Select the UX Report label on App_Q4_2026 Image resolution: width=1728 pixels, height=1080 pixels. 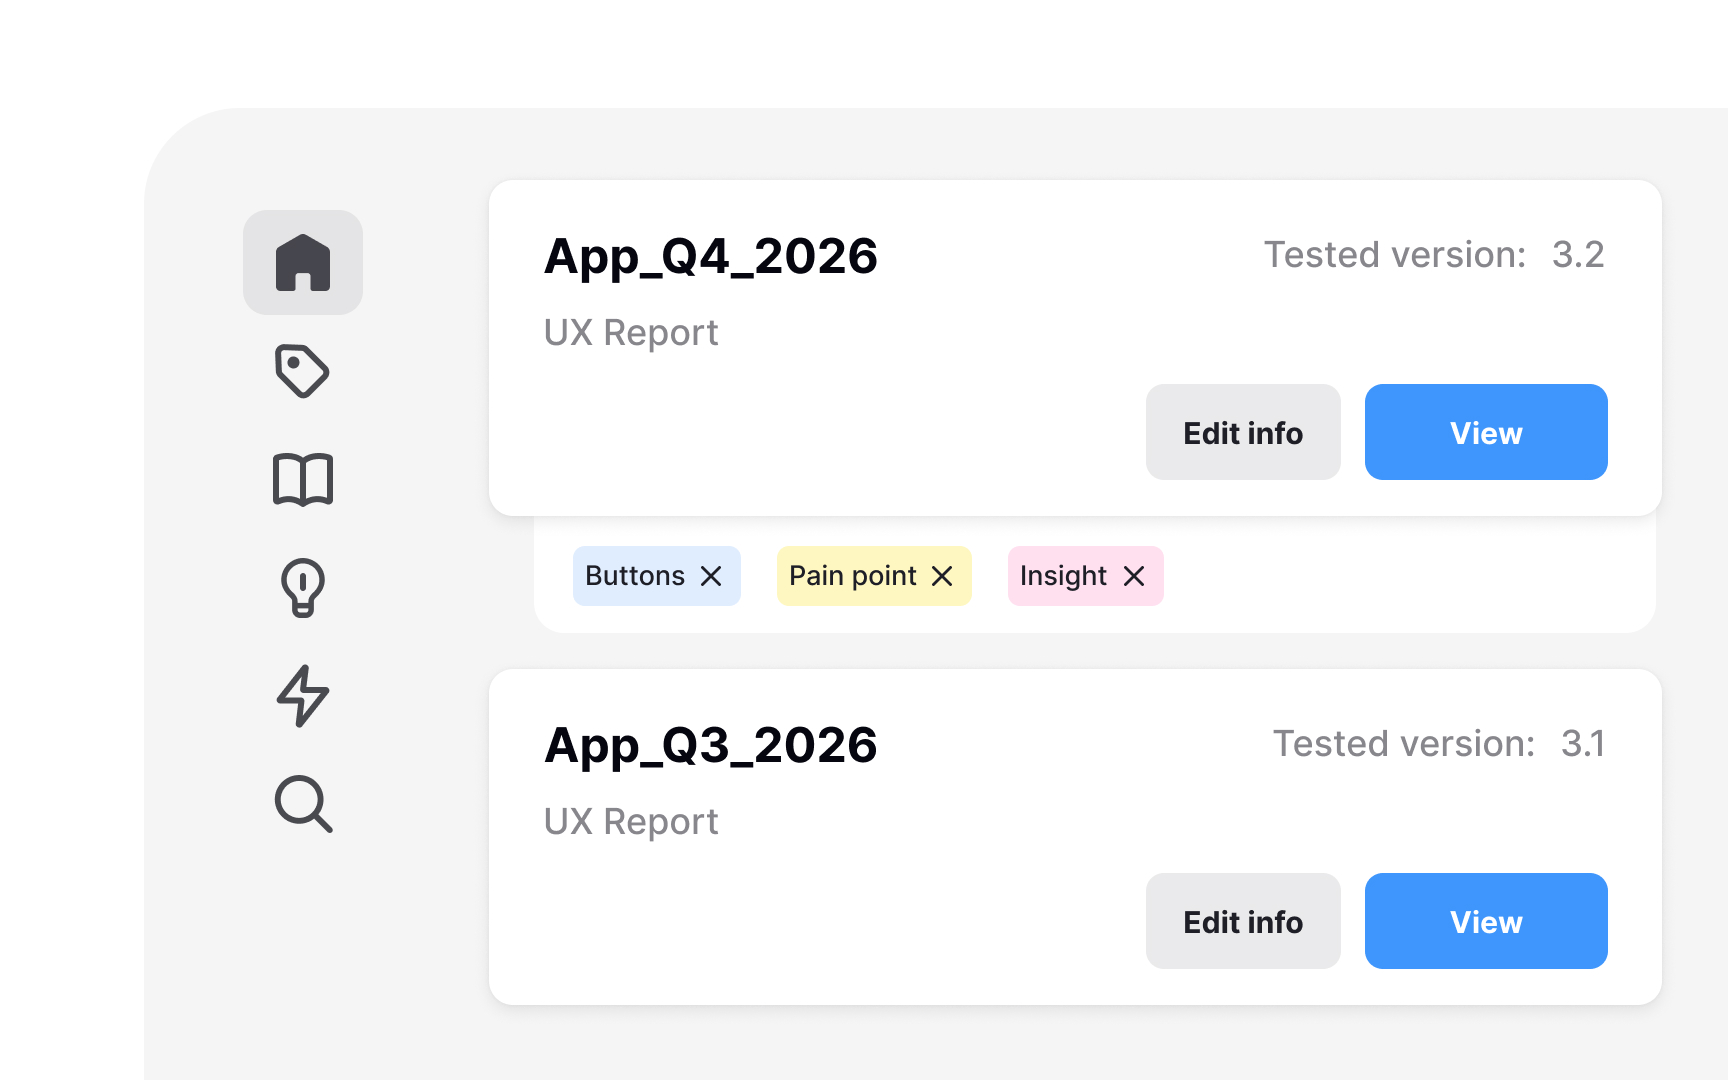(631, 332)
